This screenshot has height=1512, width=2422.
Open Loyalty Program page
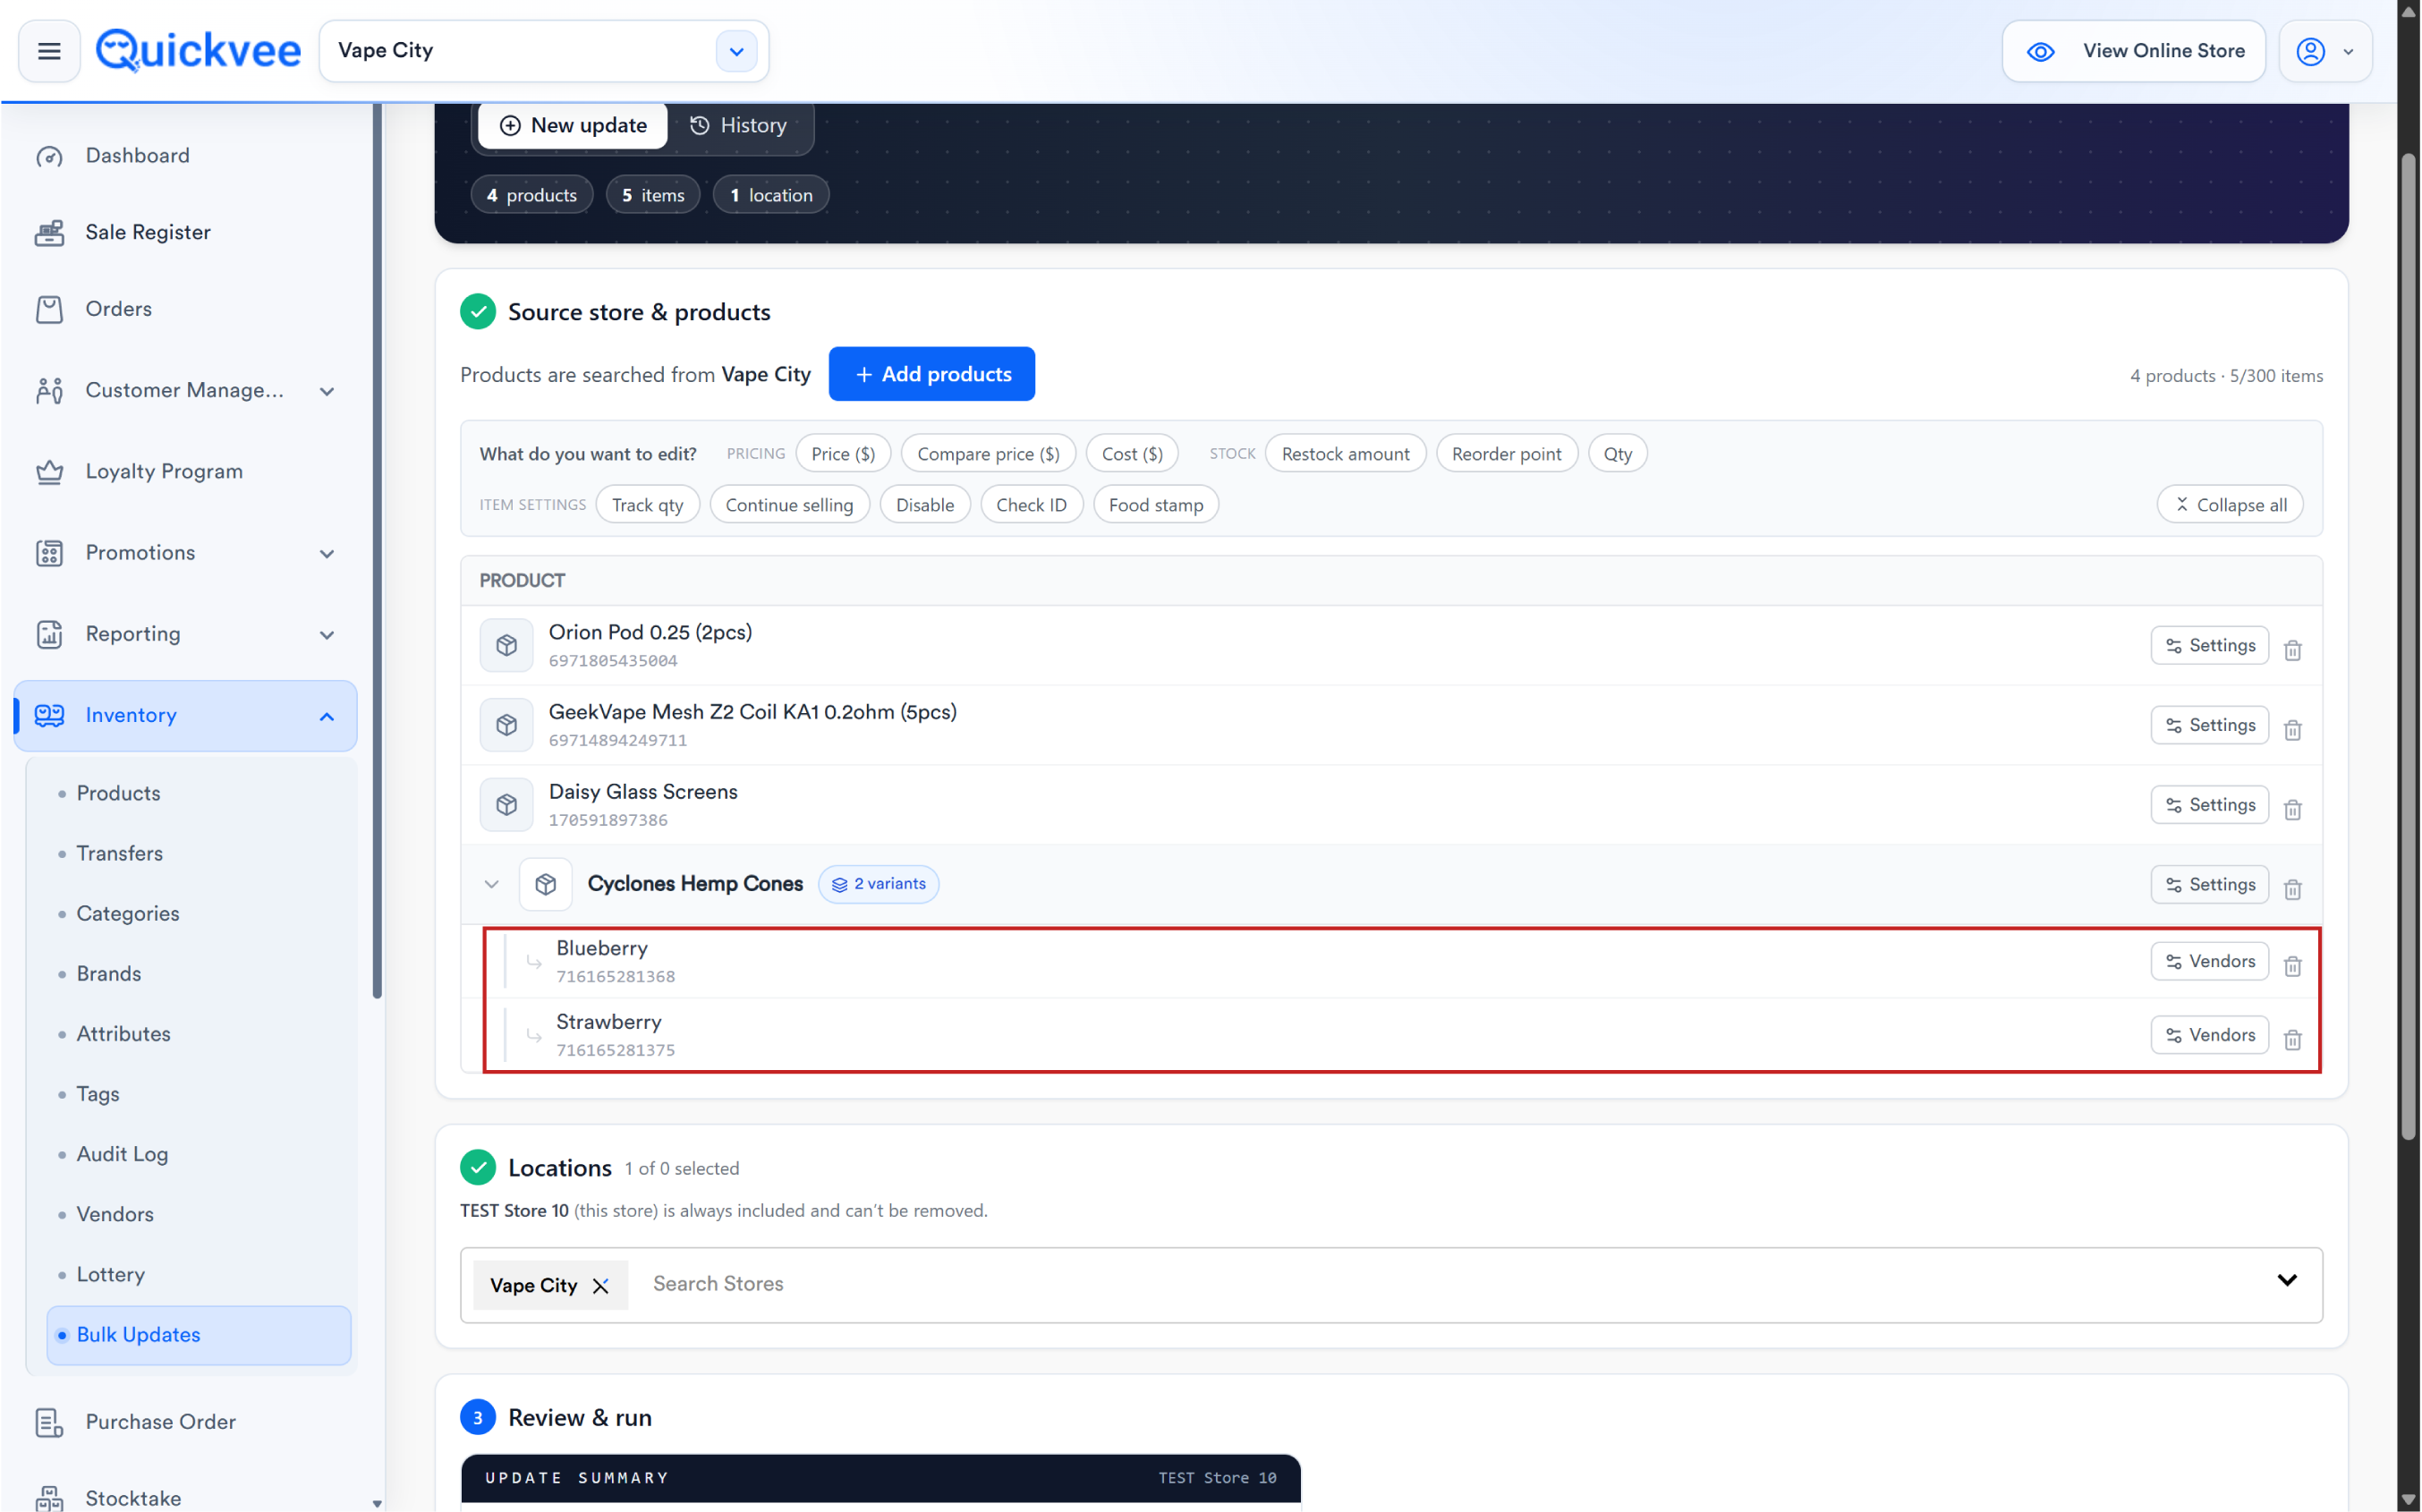coord(164,472)
